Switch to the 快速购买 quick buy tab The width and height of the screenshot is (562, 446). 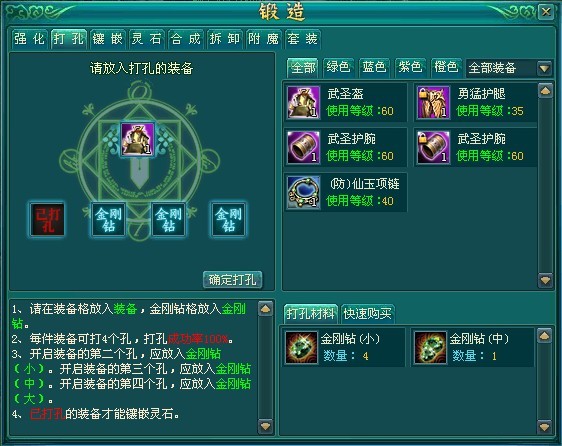(x=367, y=314)
